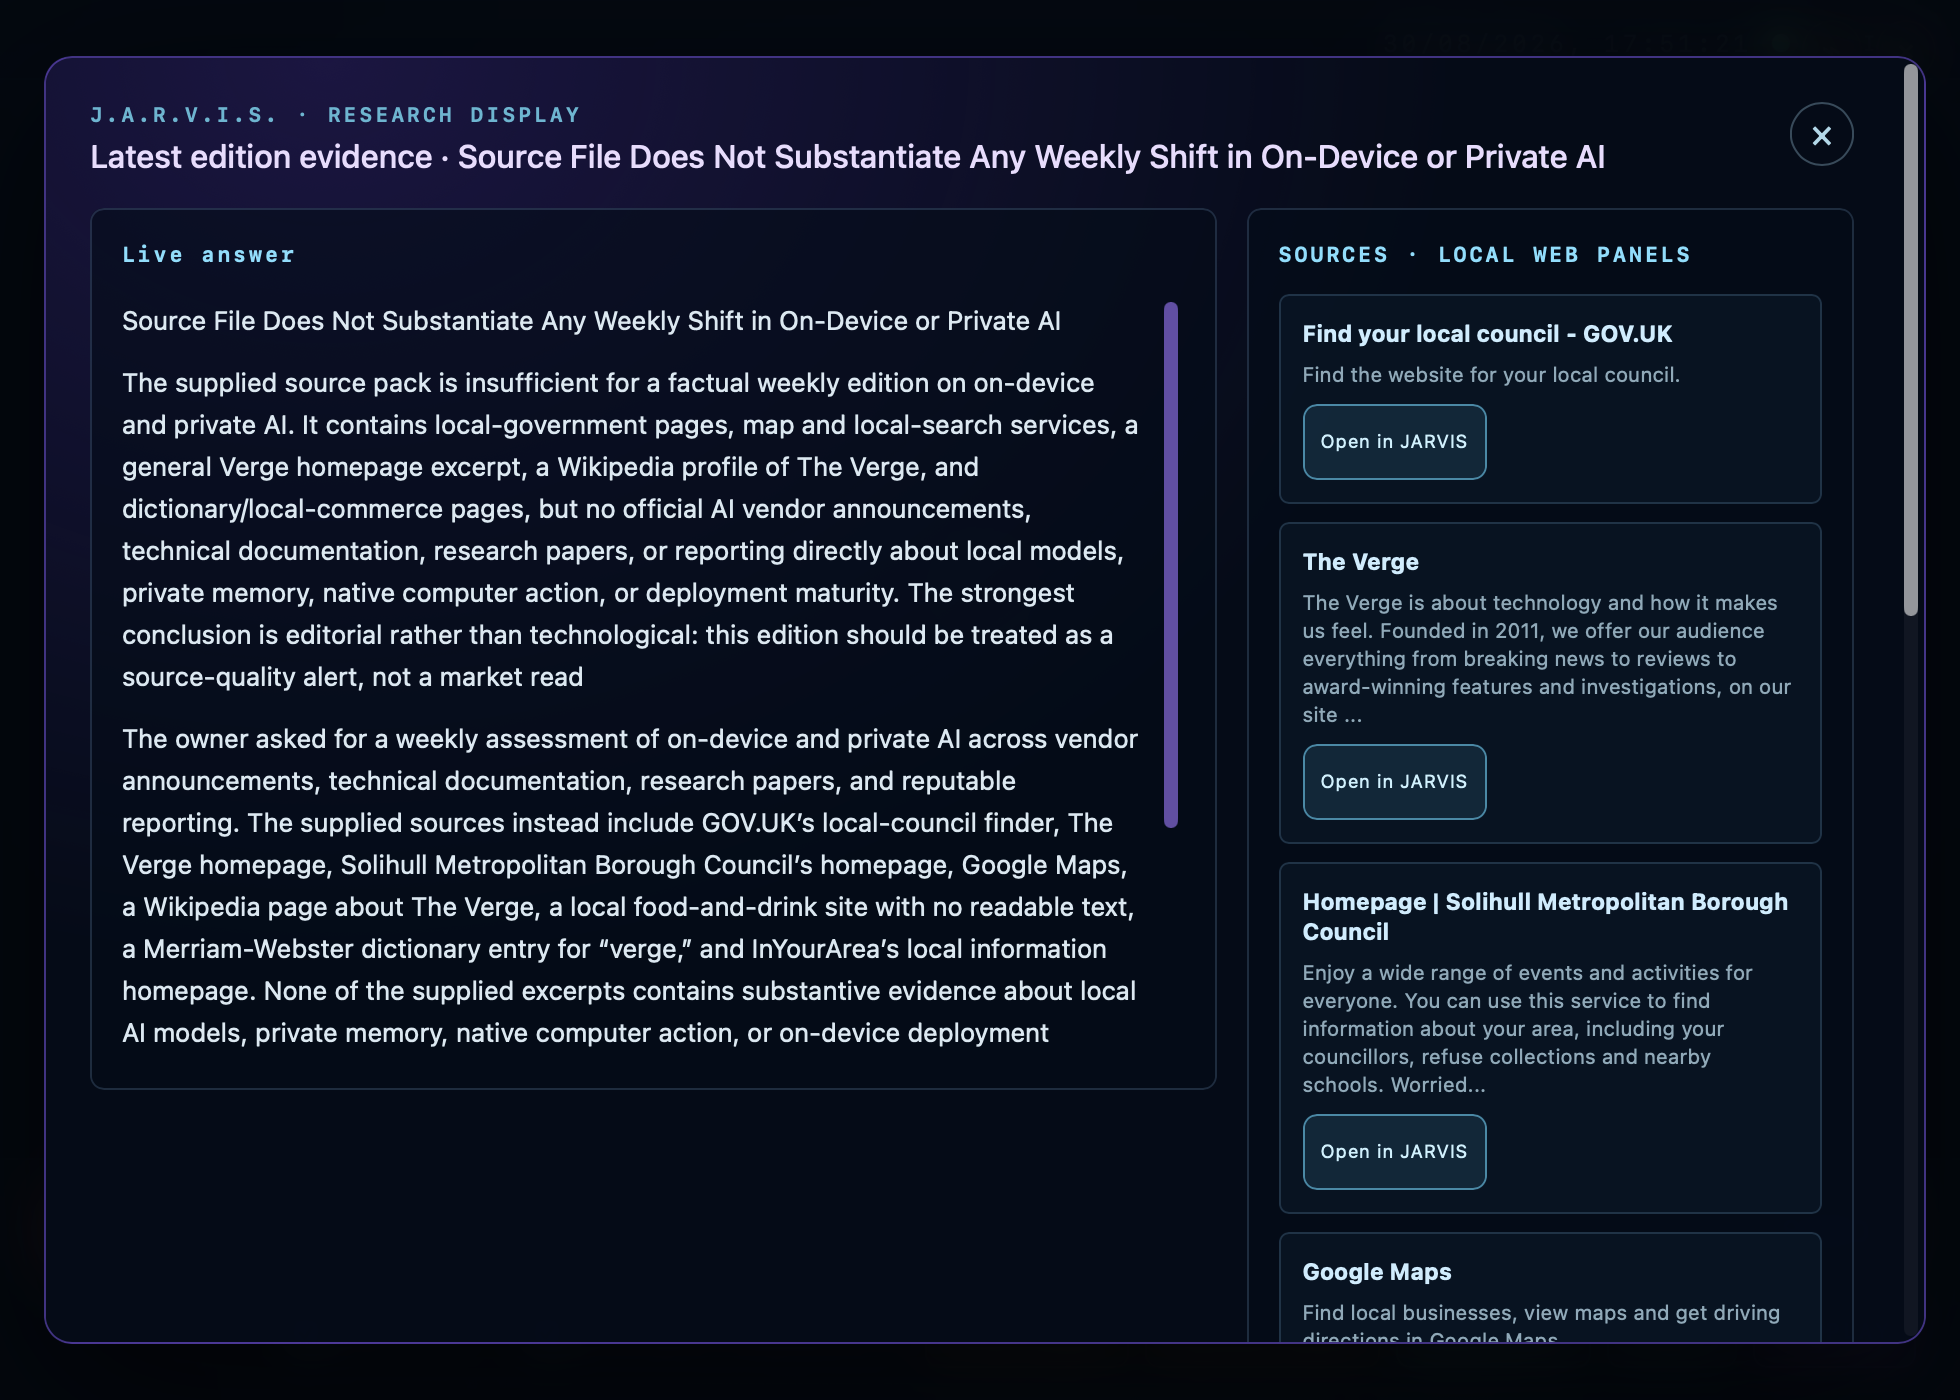The width and height of the screenshot is (1960, 1400).
Task: Close the research display dialog
Action: 1821,135
